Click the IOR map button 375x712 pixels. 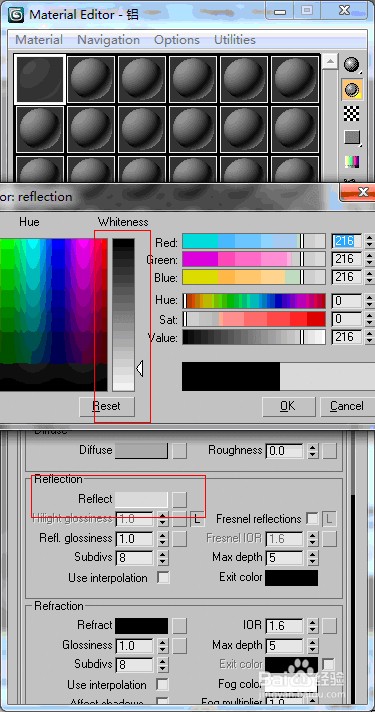click(330, 626)
